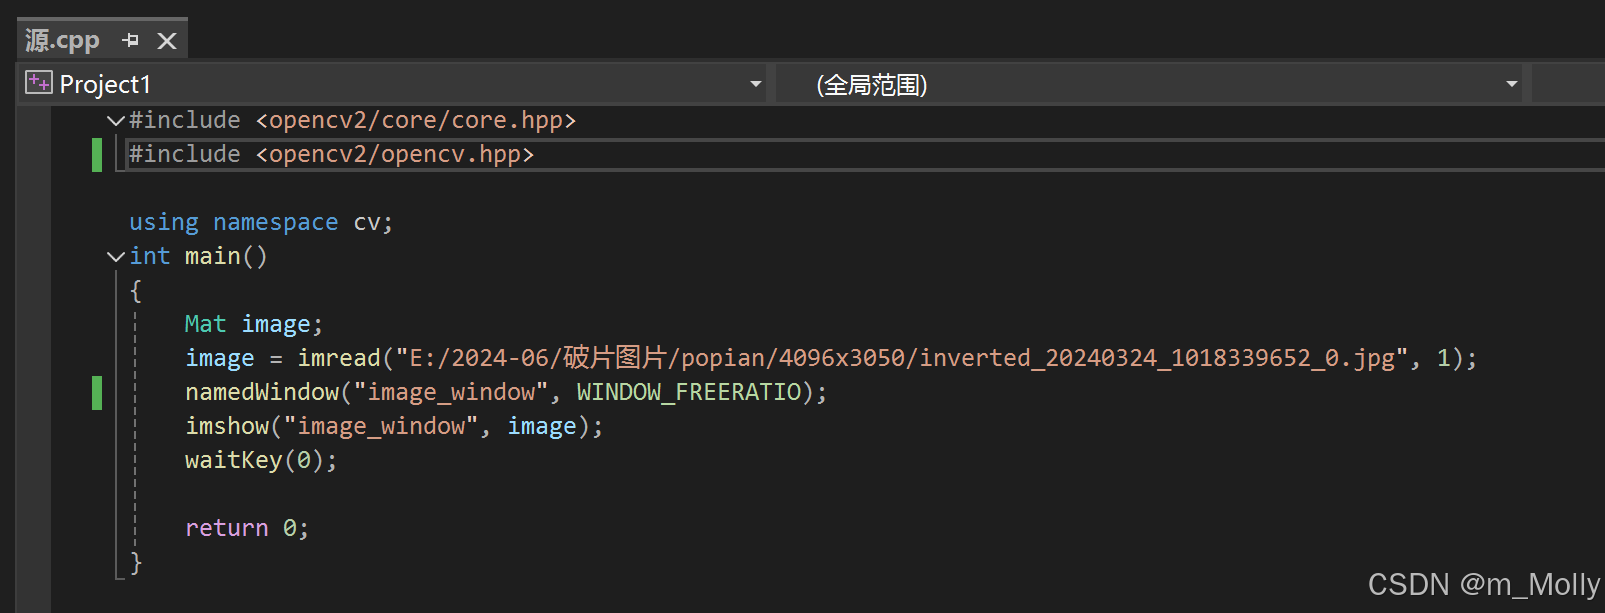The height and width of the screenshot is (613, 1605).
Task: Click 'image' in the Mat declaration
Action: pos(276,325)
